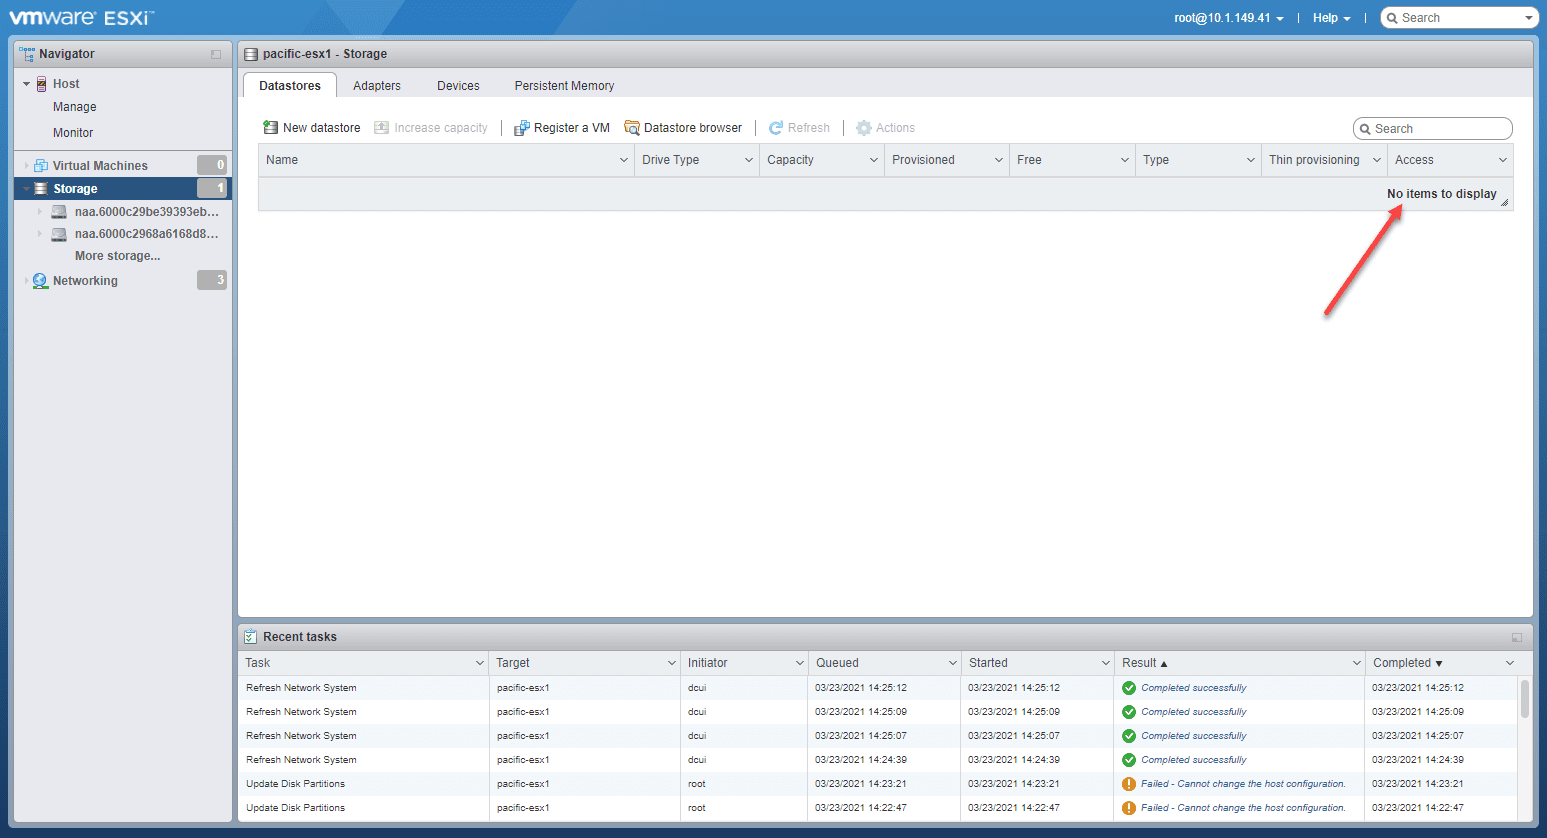Sort tasks by the Completed column header
The height and width of the screenshot is (838, 1547).
pos(1444,663)
